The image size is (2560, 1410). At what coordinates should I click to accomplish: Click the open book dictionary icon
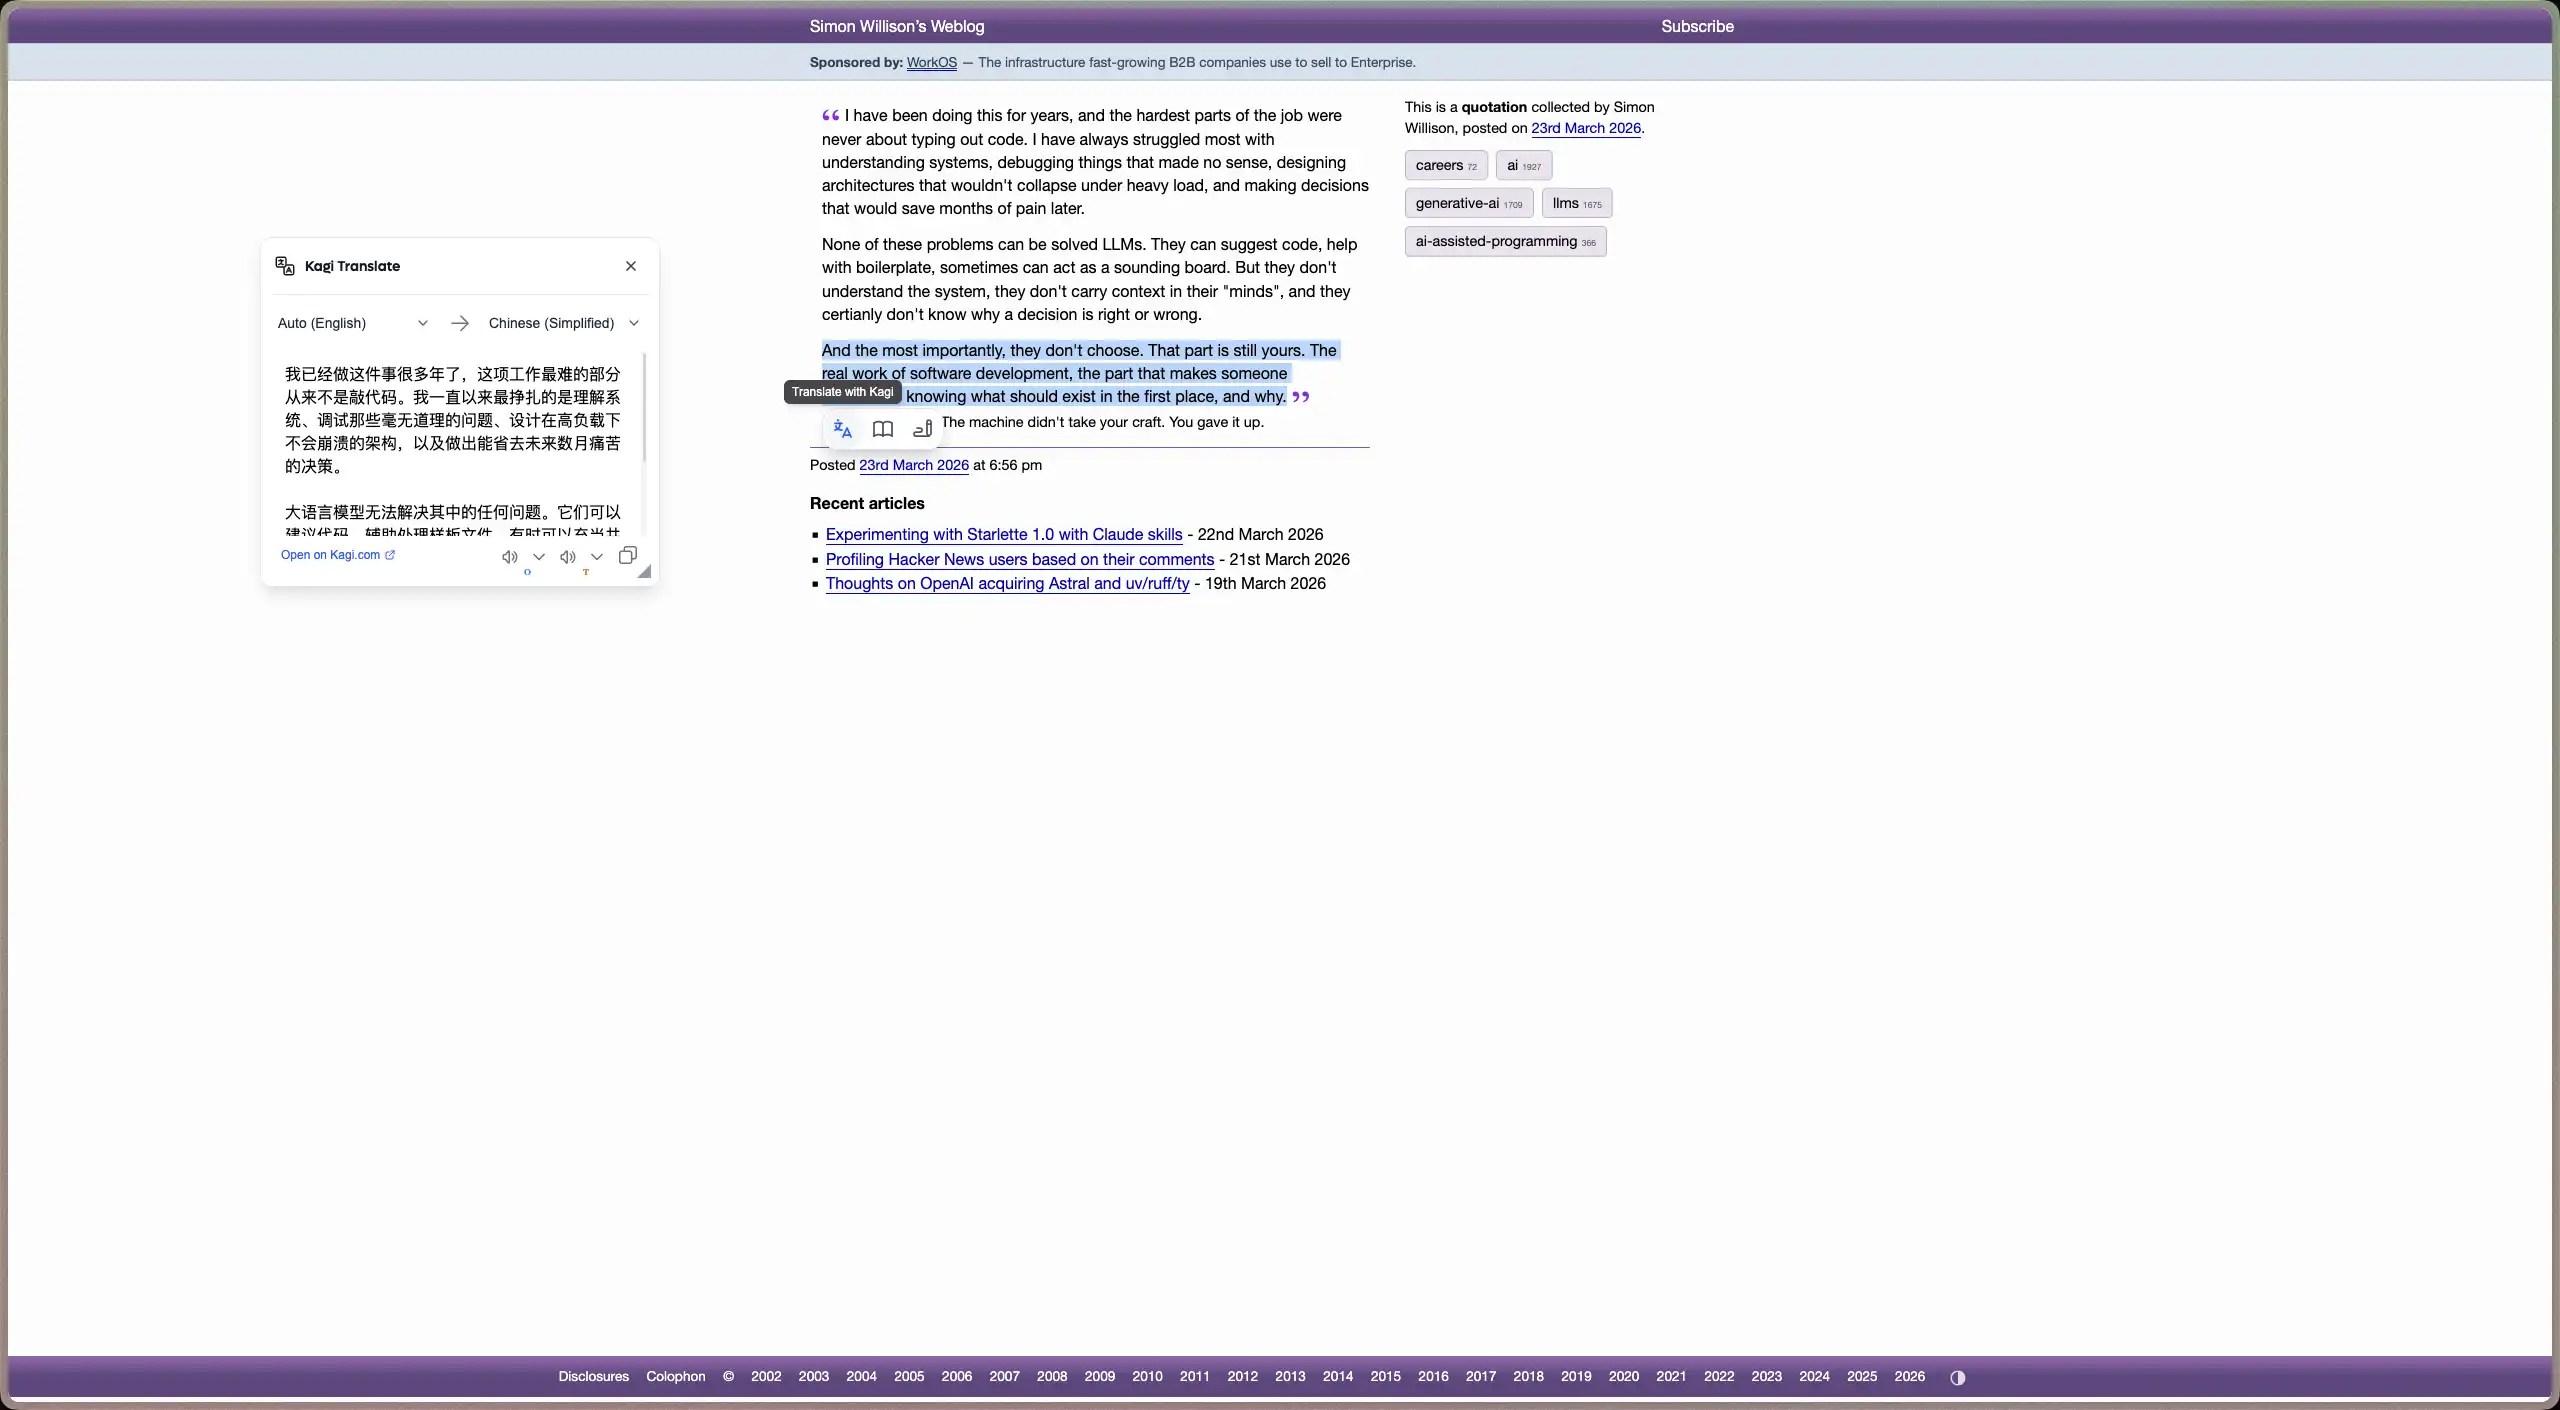tap(882, 429)
